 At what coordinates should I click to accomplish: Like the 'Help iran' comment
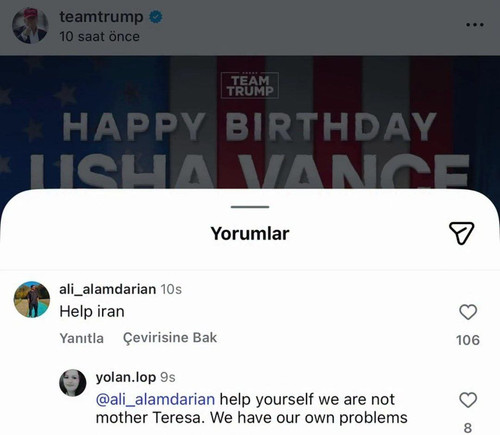[468, 312]
